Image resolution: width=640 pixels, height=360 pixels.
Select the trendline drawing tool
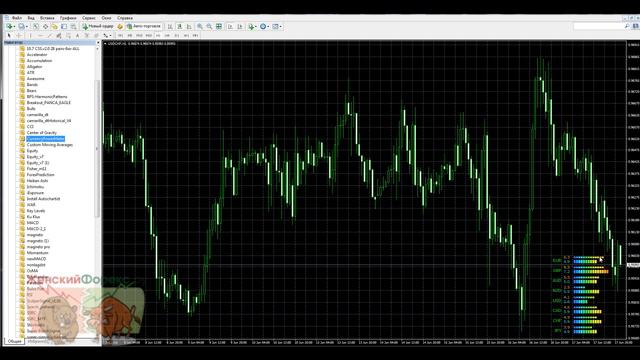(x=49, y=36)
